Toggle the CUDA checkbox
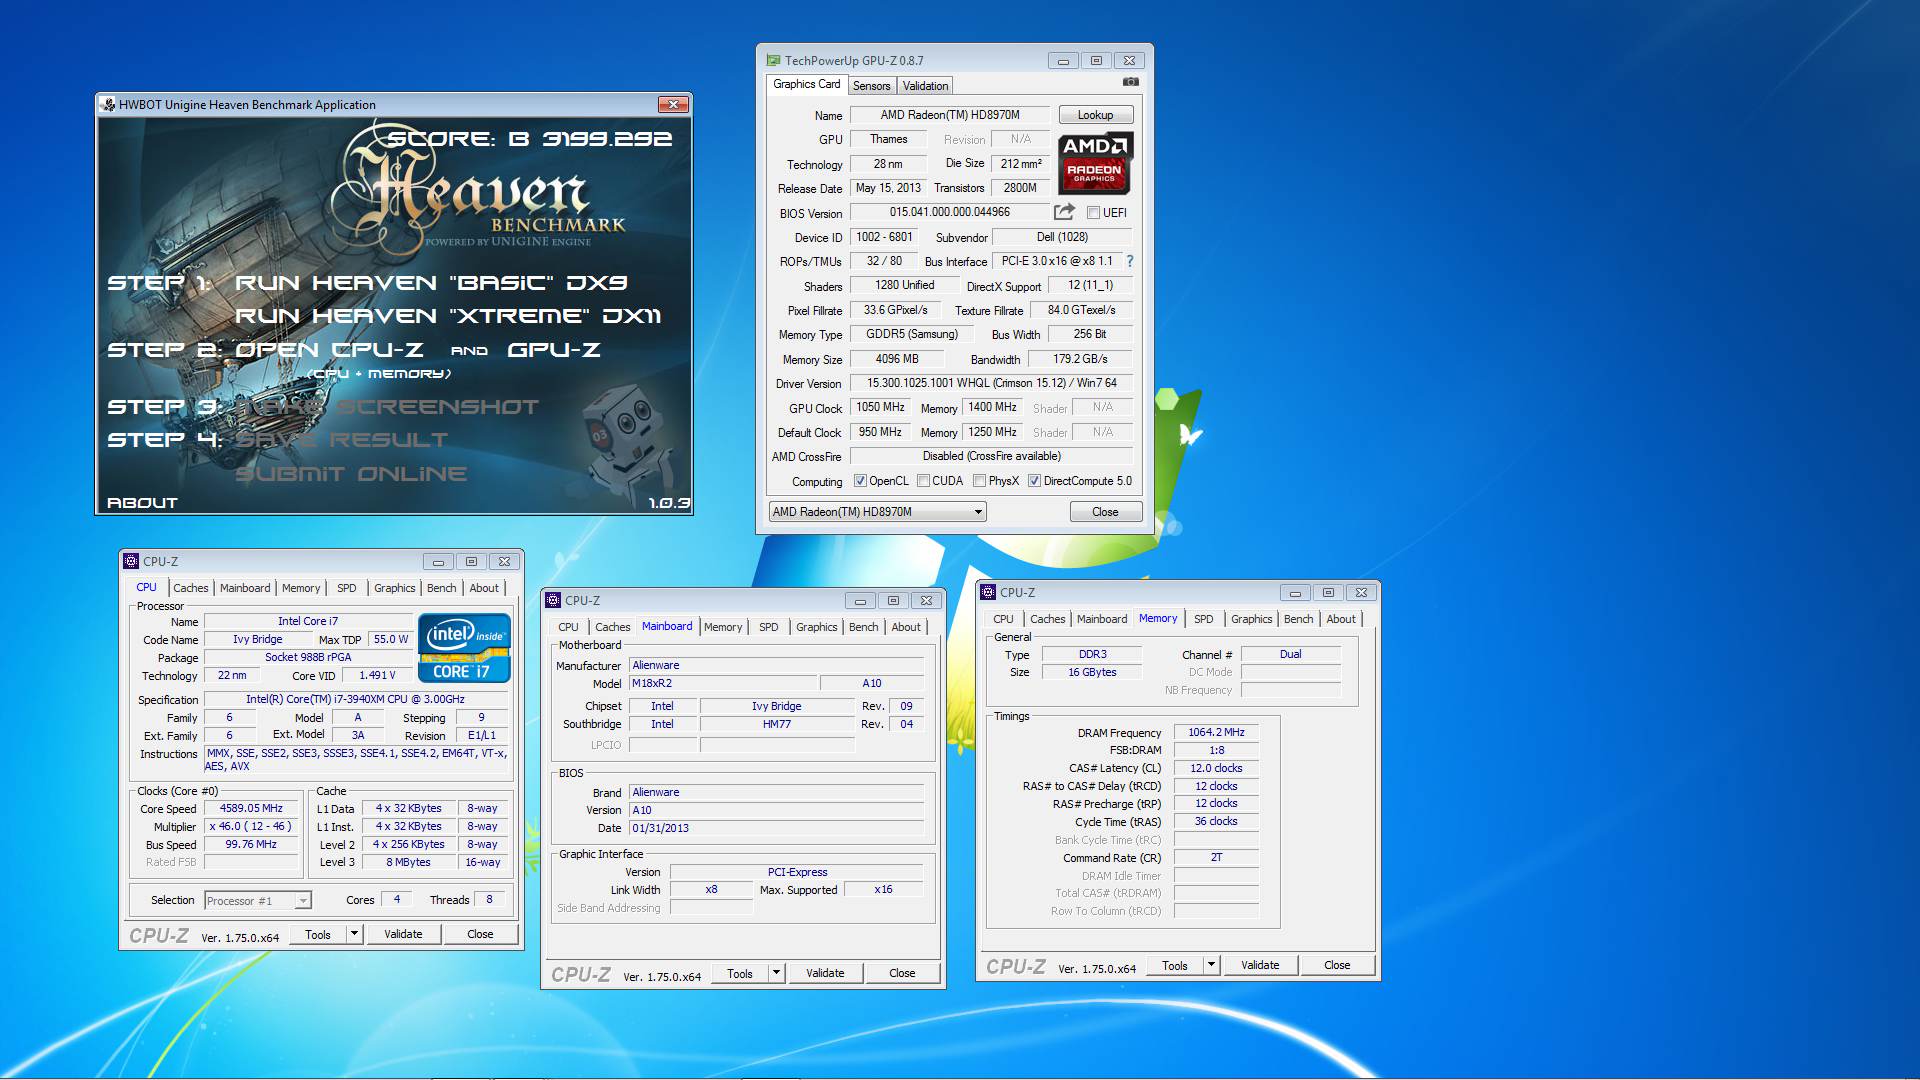The image size is (1920, 1080). point(923,481)
